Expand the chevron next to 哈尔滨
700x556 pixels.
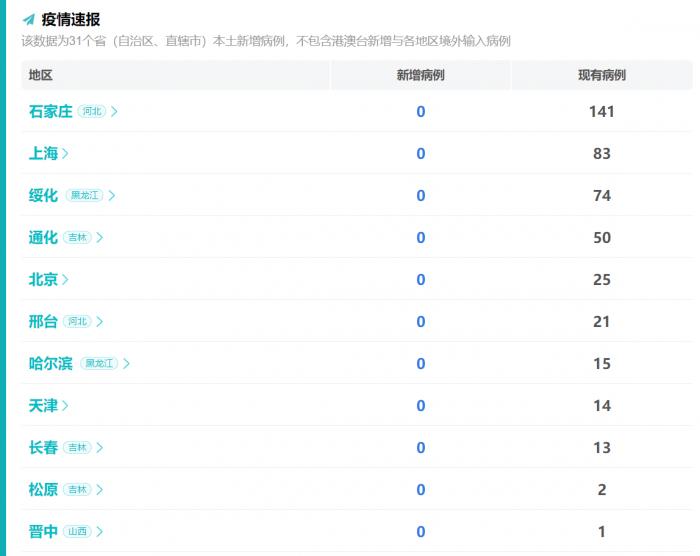point(126,363)
